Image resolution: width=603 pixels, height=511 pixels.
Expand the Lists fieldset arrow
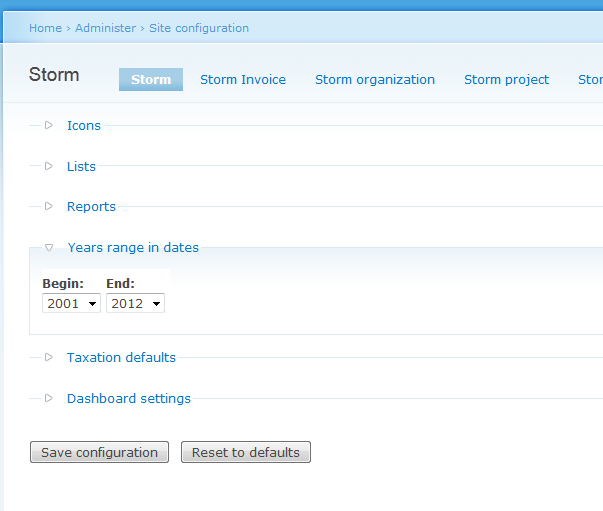48,166
